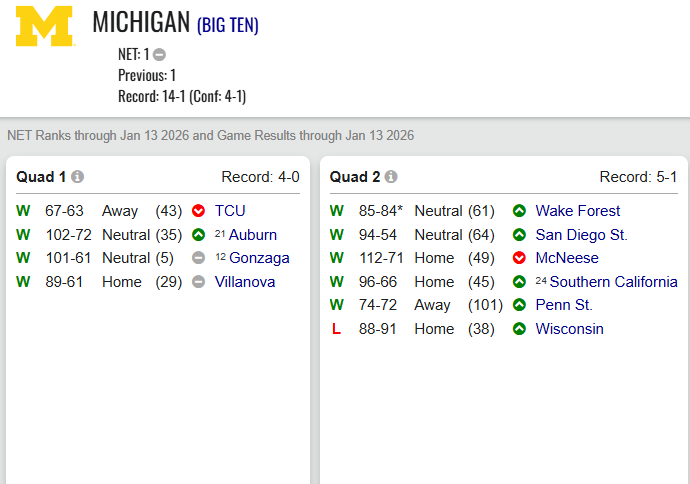This screenshot has height=484, width=690.
Task: Open Gonzaga's team link
Action: pyautogui.click(x=259, y=258)
